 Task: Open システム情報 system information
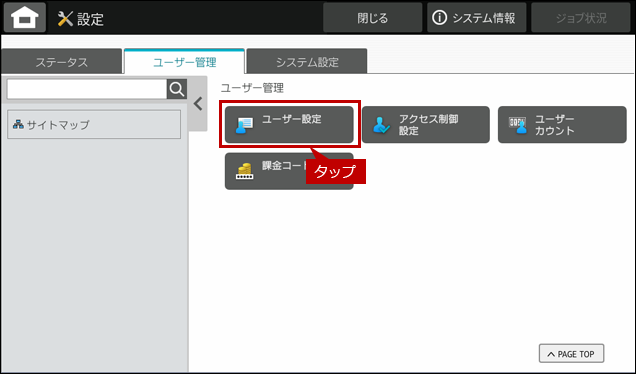pyautogui.click(x=477, y=18)
